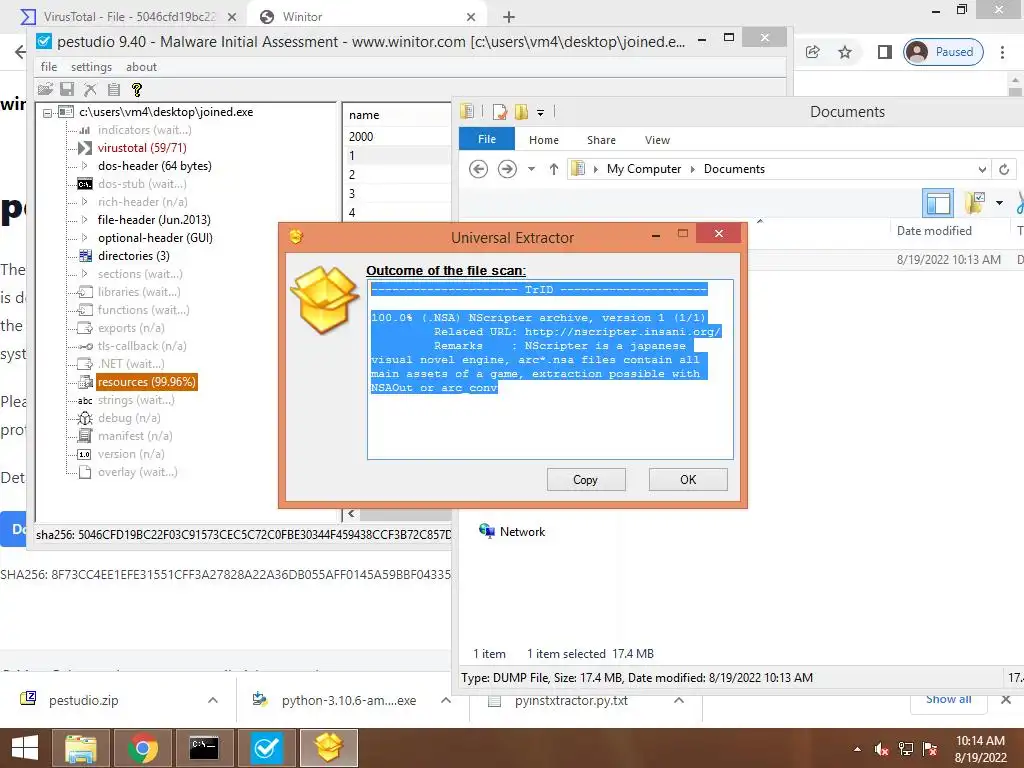The width and height of the screenshot is (1024, 768).
Task: Open File Explorer from the taskbar
Action: point(80,748)
